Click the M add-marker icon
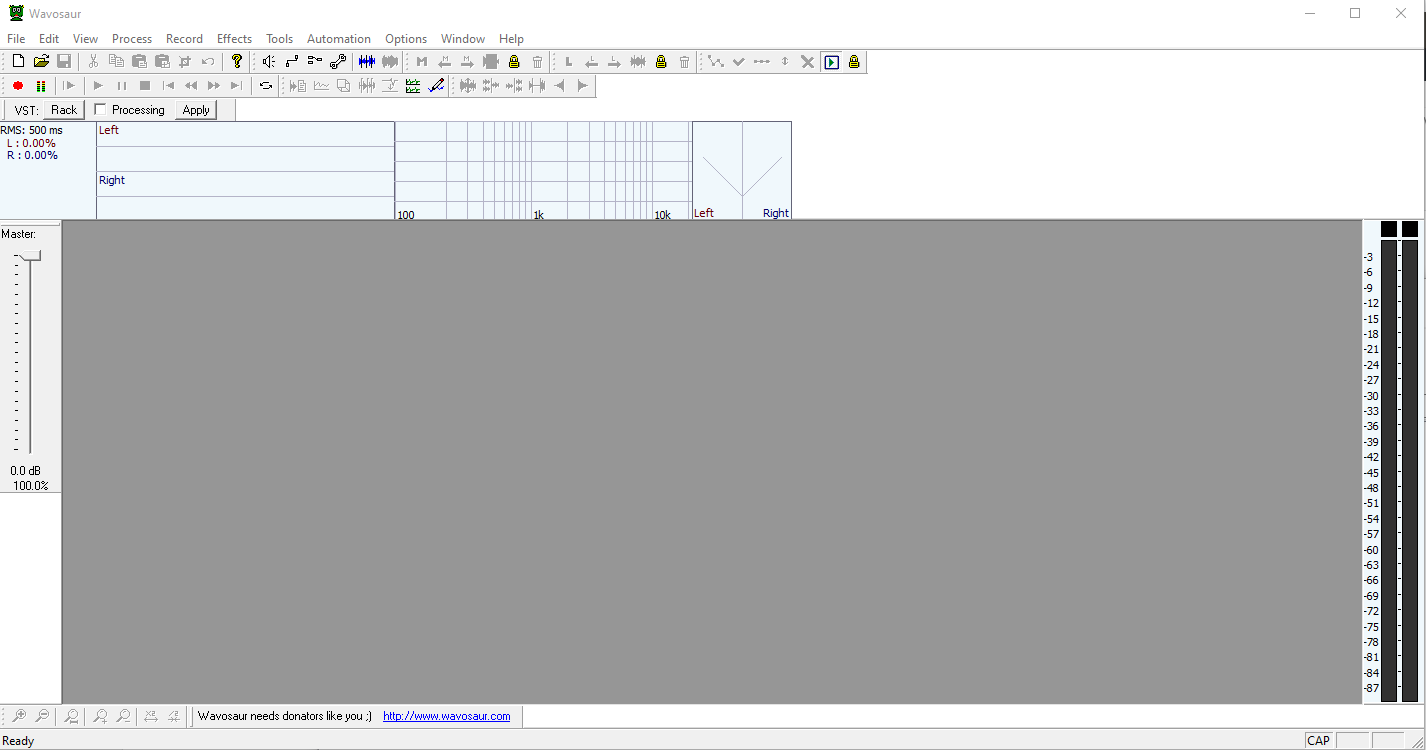 pos(422,62)
